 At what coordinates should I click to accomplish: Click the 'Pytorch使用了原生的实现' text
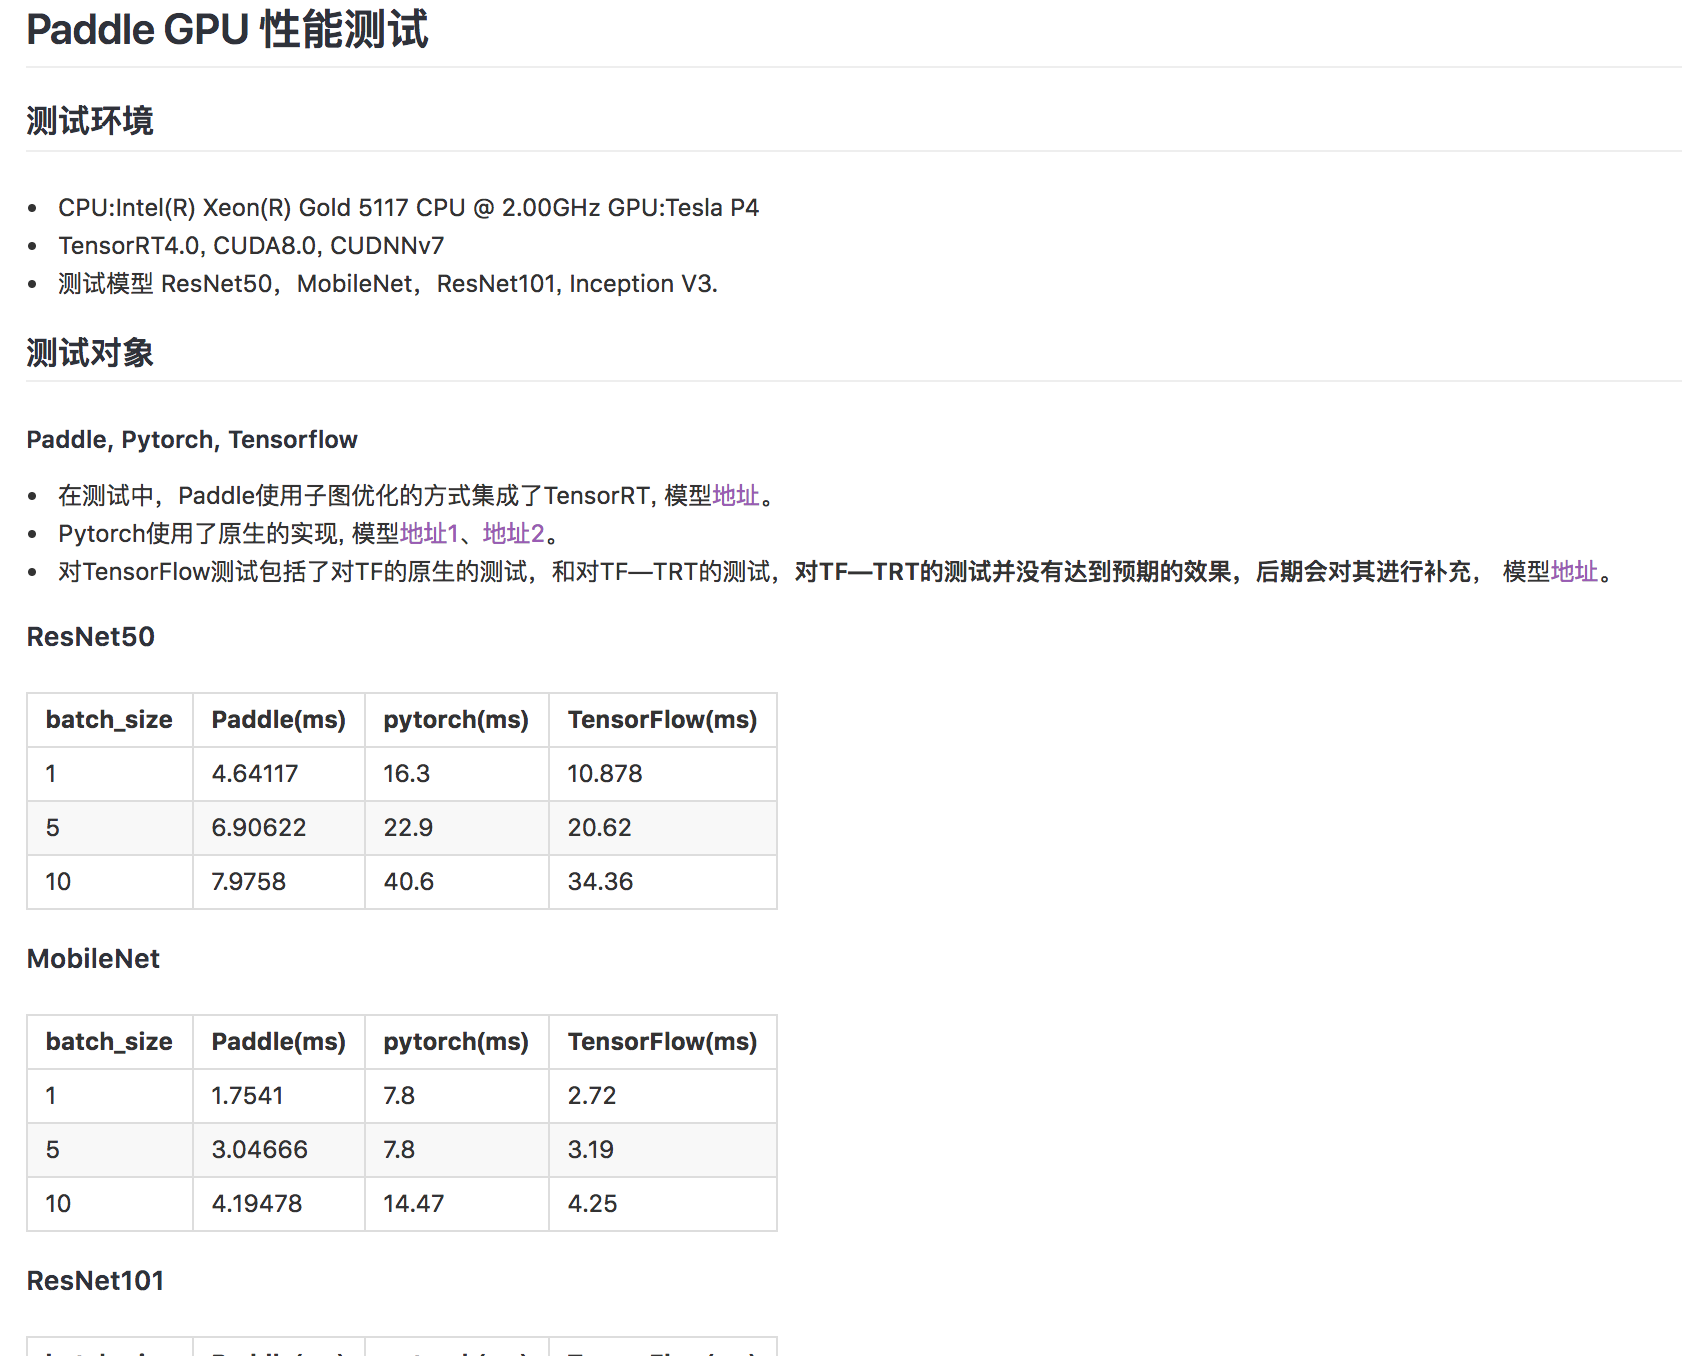(199, 534)
